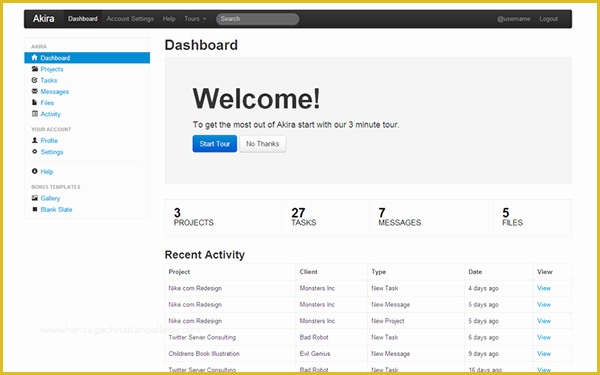Open Files in the sidebar
Viewport: 600px width, 375px height.
pyautogui.click(x=47, y=103)
